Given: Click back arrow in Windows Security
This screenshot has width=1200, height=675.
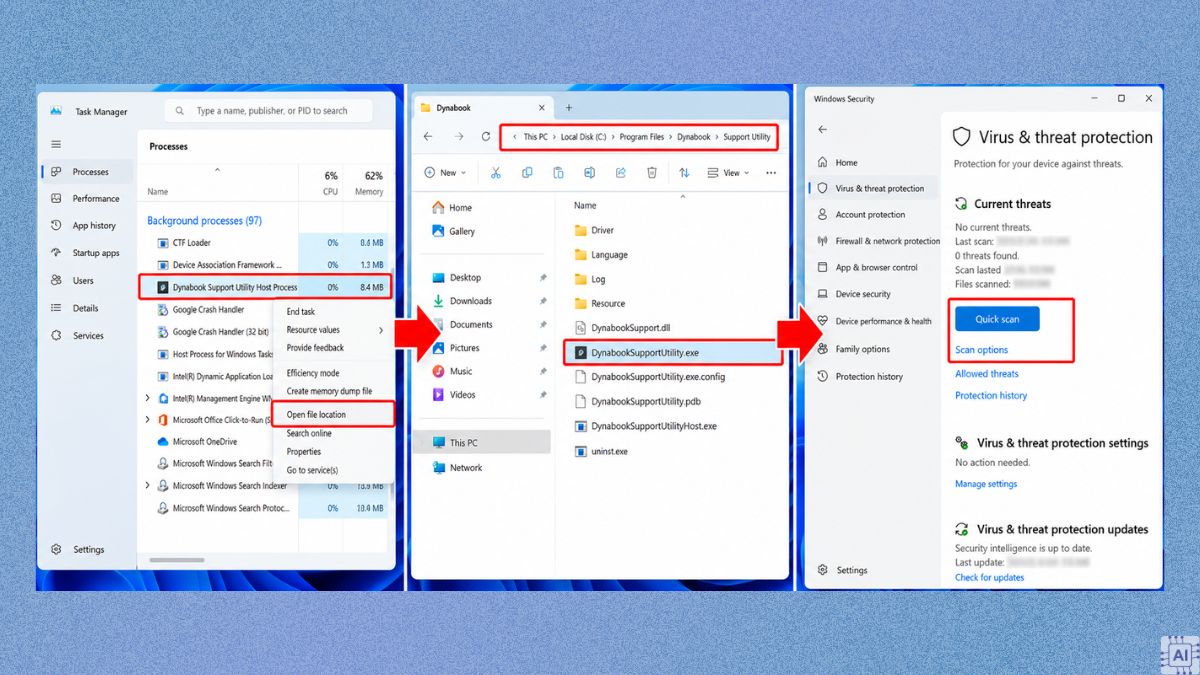Looking at the screenshot, I should [823, 130].
